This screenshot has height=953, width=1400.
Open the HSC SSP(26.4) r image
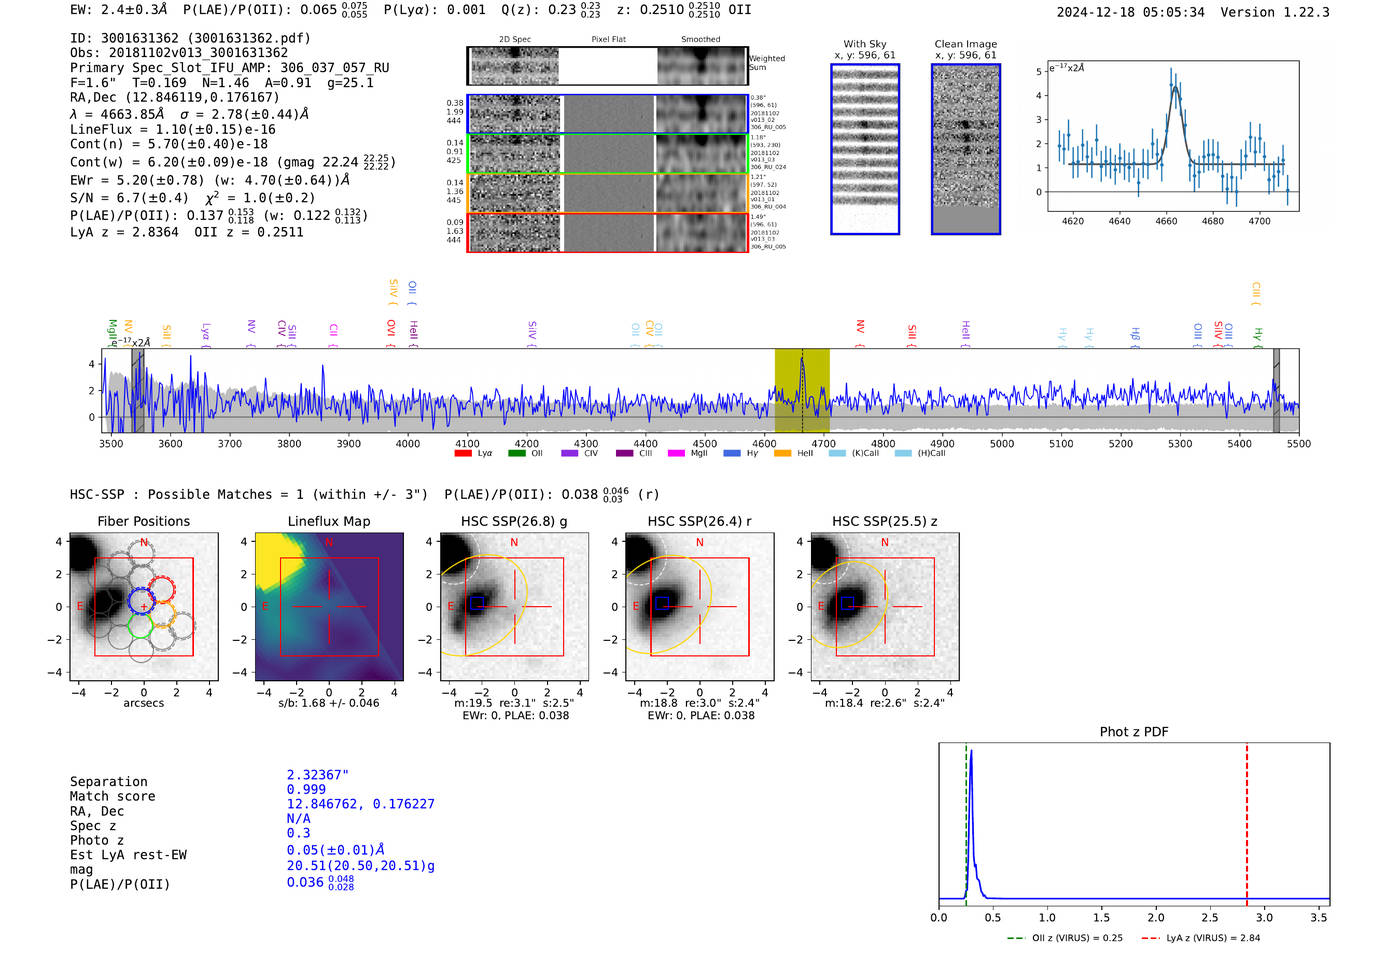(699, 606)
